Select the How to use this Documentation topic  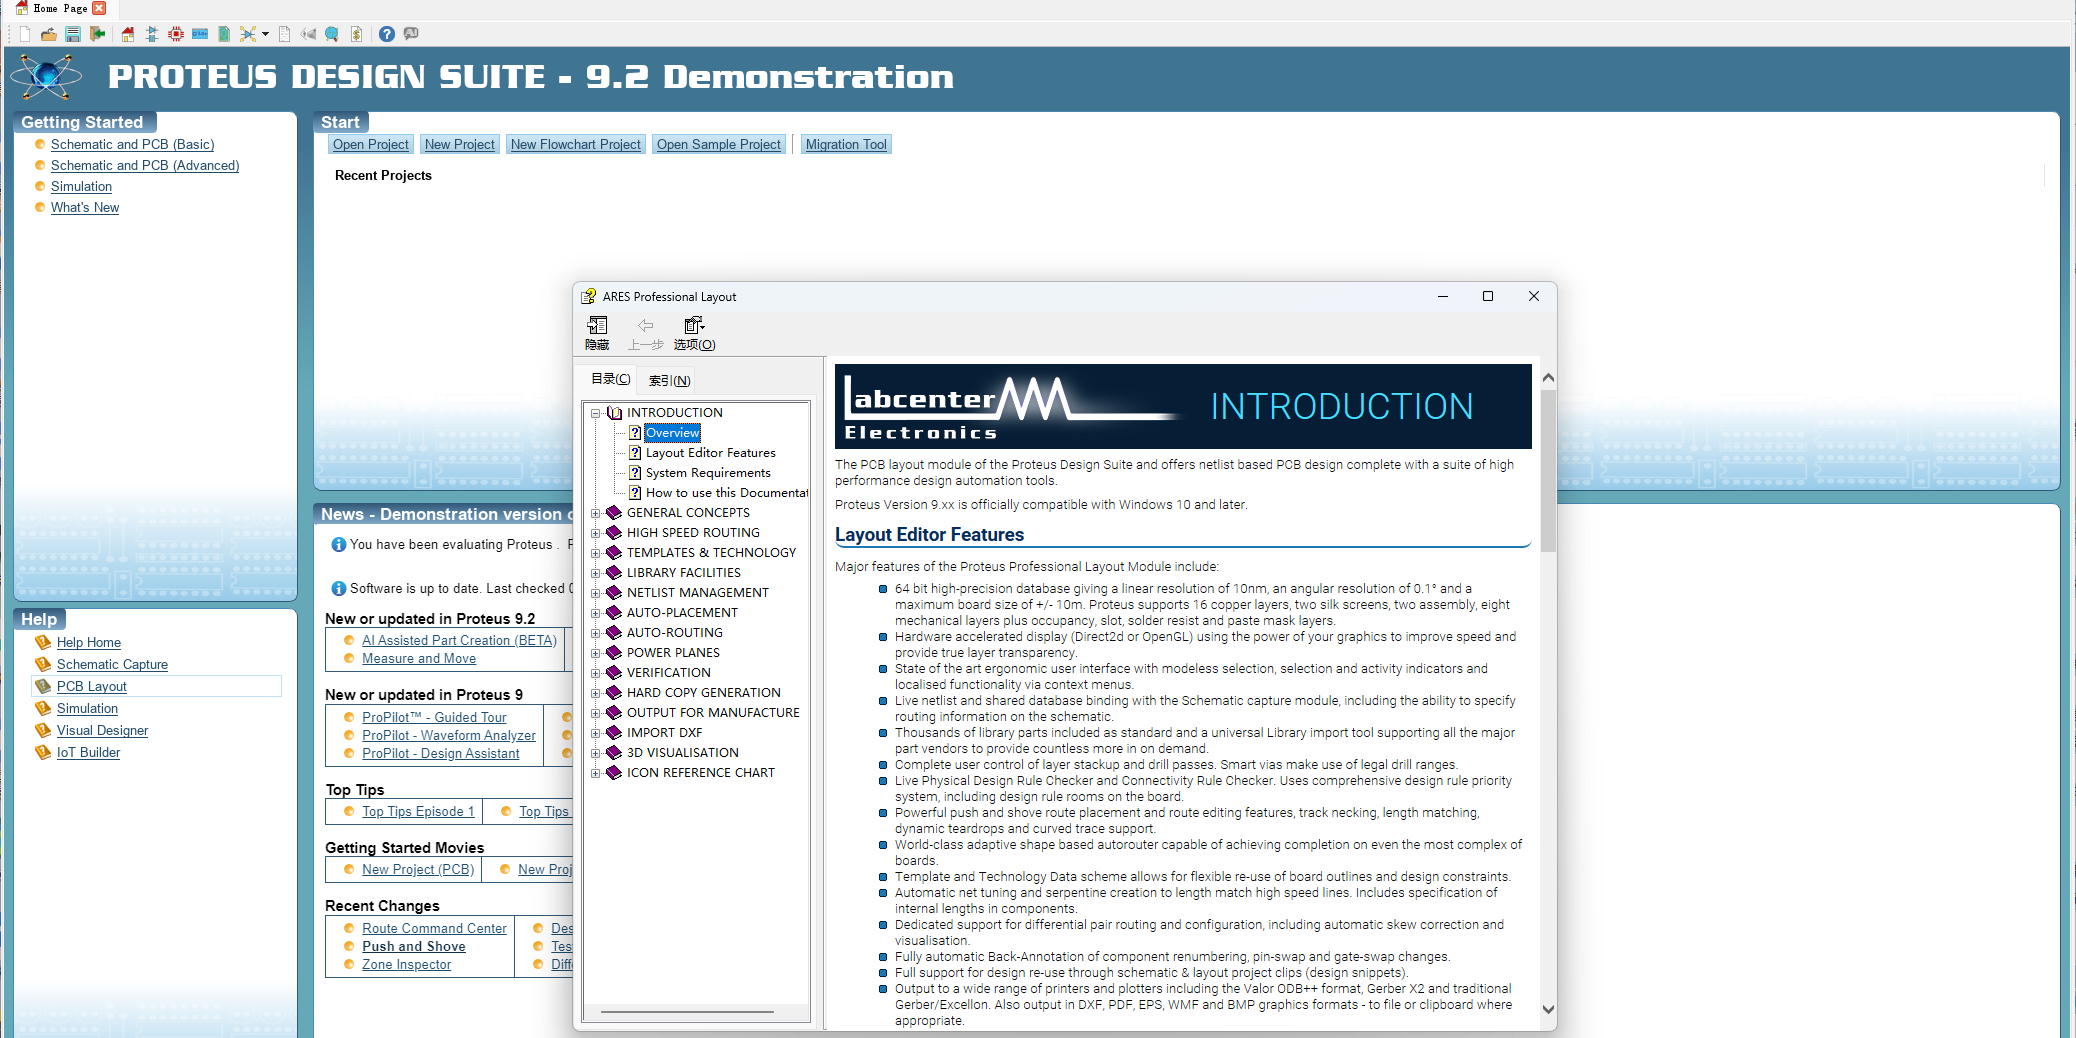727,493
